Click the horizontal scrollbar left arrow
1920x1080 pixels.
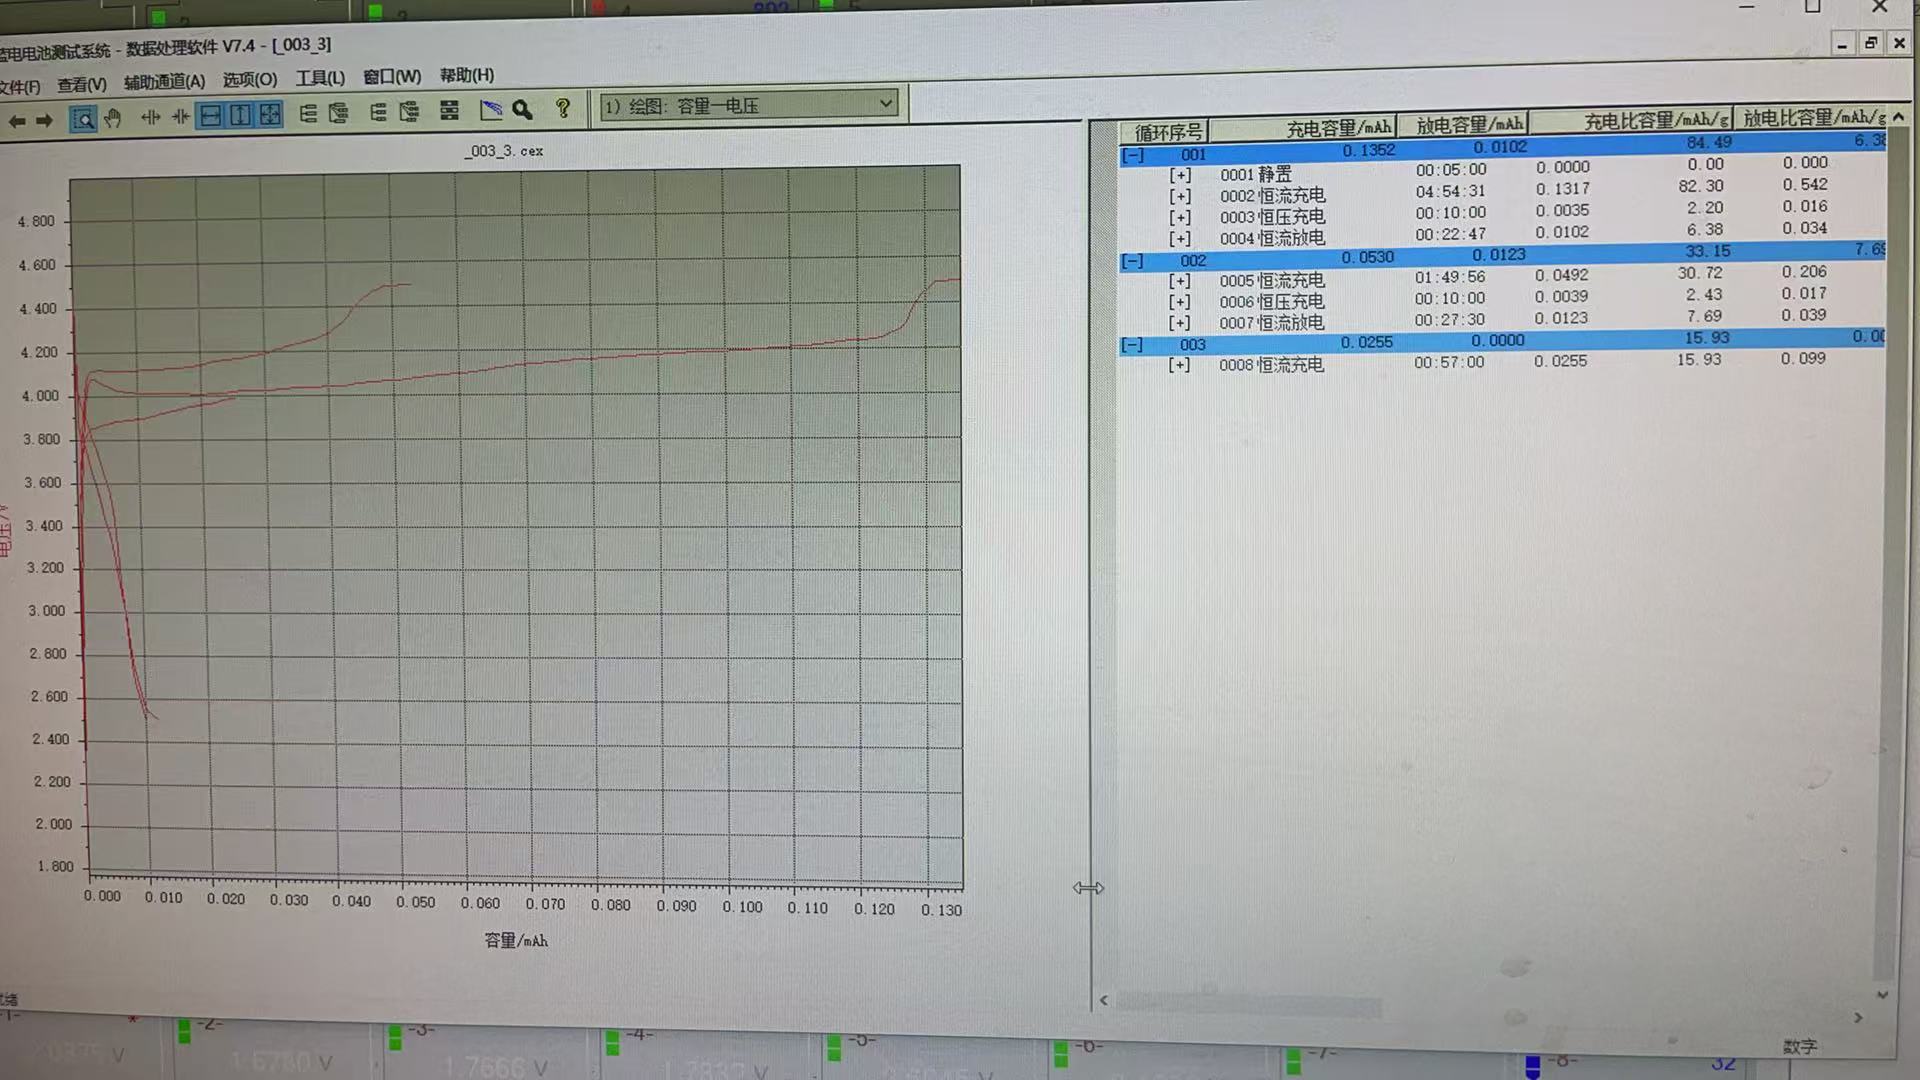(x=1104, y=1000)
